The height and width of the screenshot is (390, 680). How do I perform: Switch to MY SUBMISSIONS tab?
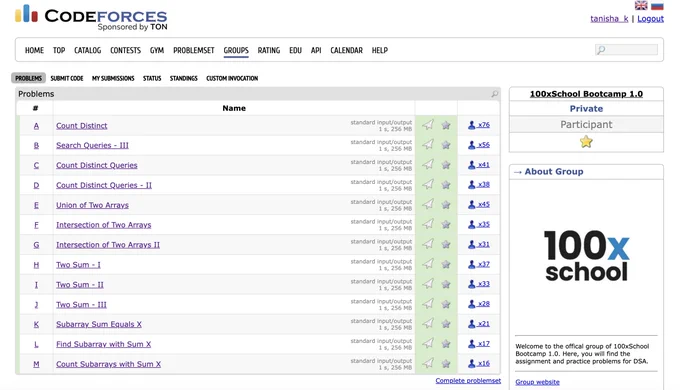[113, 79]
